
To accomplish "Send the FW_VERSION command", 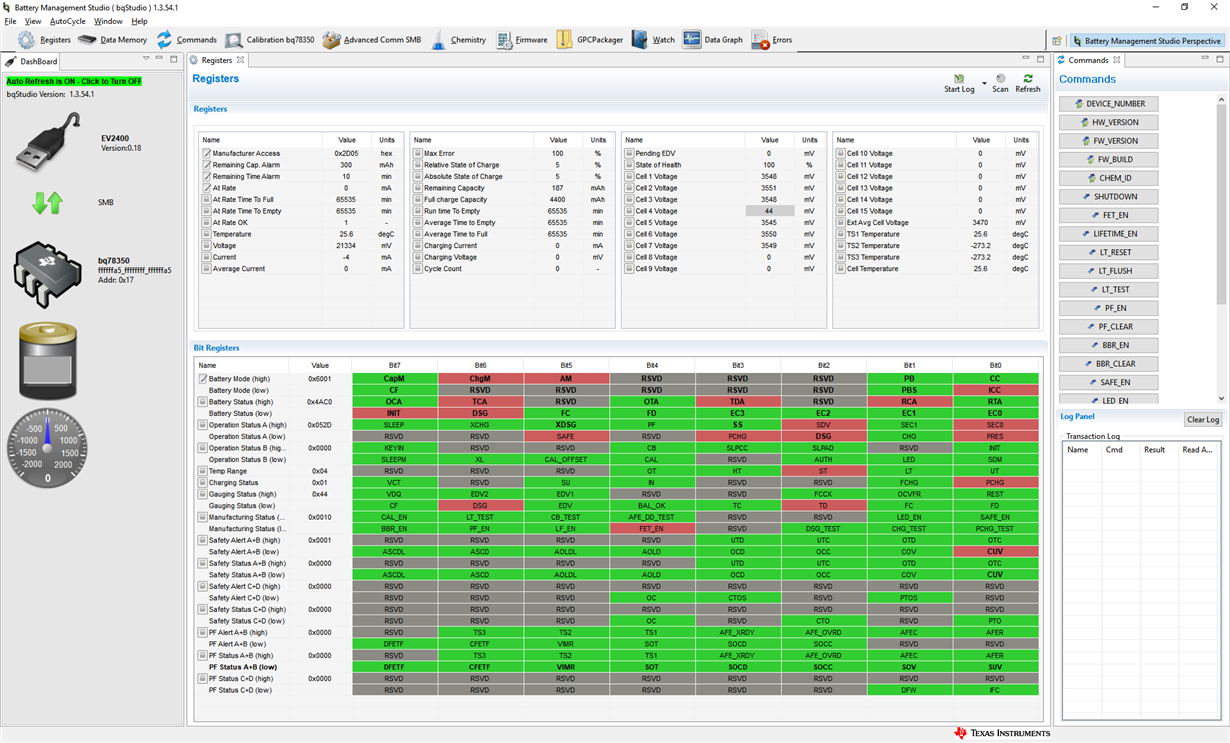I will point(1109,141).
